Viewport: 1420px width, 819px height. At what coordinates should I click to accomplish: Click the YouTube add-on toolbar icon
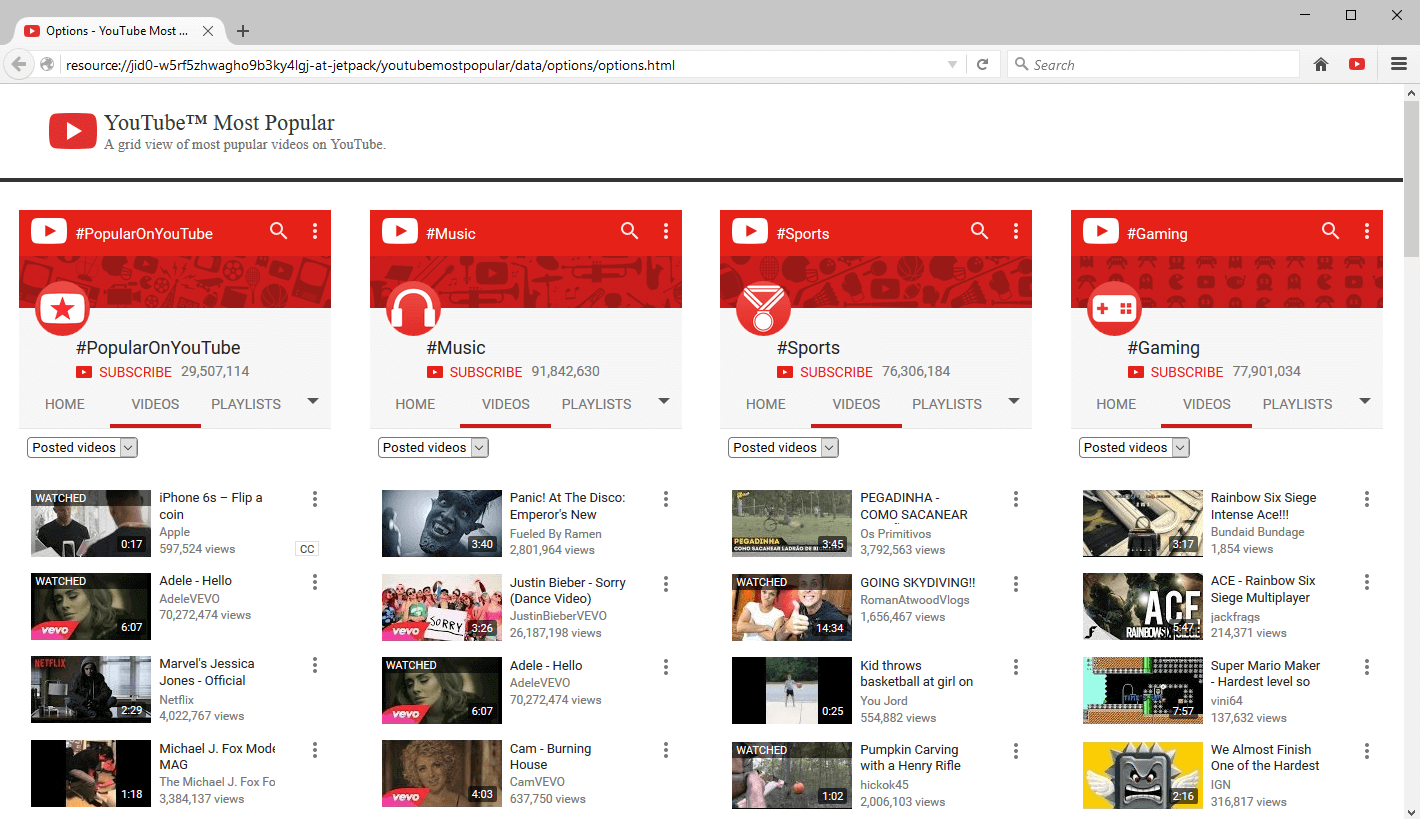pyautogui.click(x=1357, y=65)
